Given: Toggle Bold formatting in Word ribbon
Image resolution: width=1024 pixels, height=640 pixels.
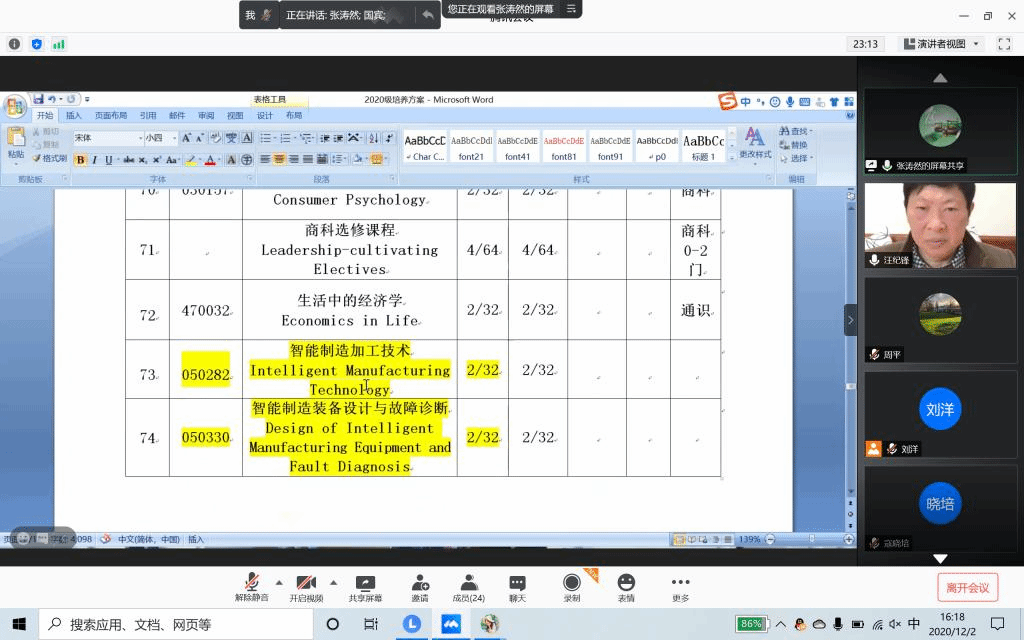Looking at the screenshot, I should [81, 160].
